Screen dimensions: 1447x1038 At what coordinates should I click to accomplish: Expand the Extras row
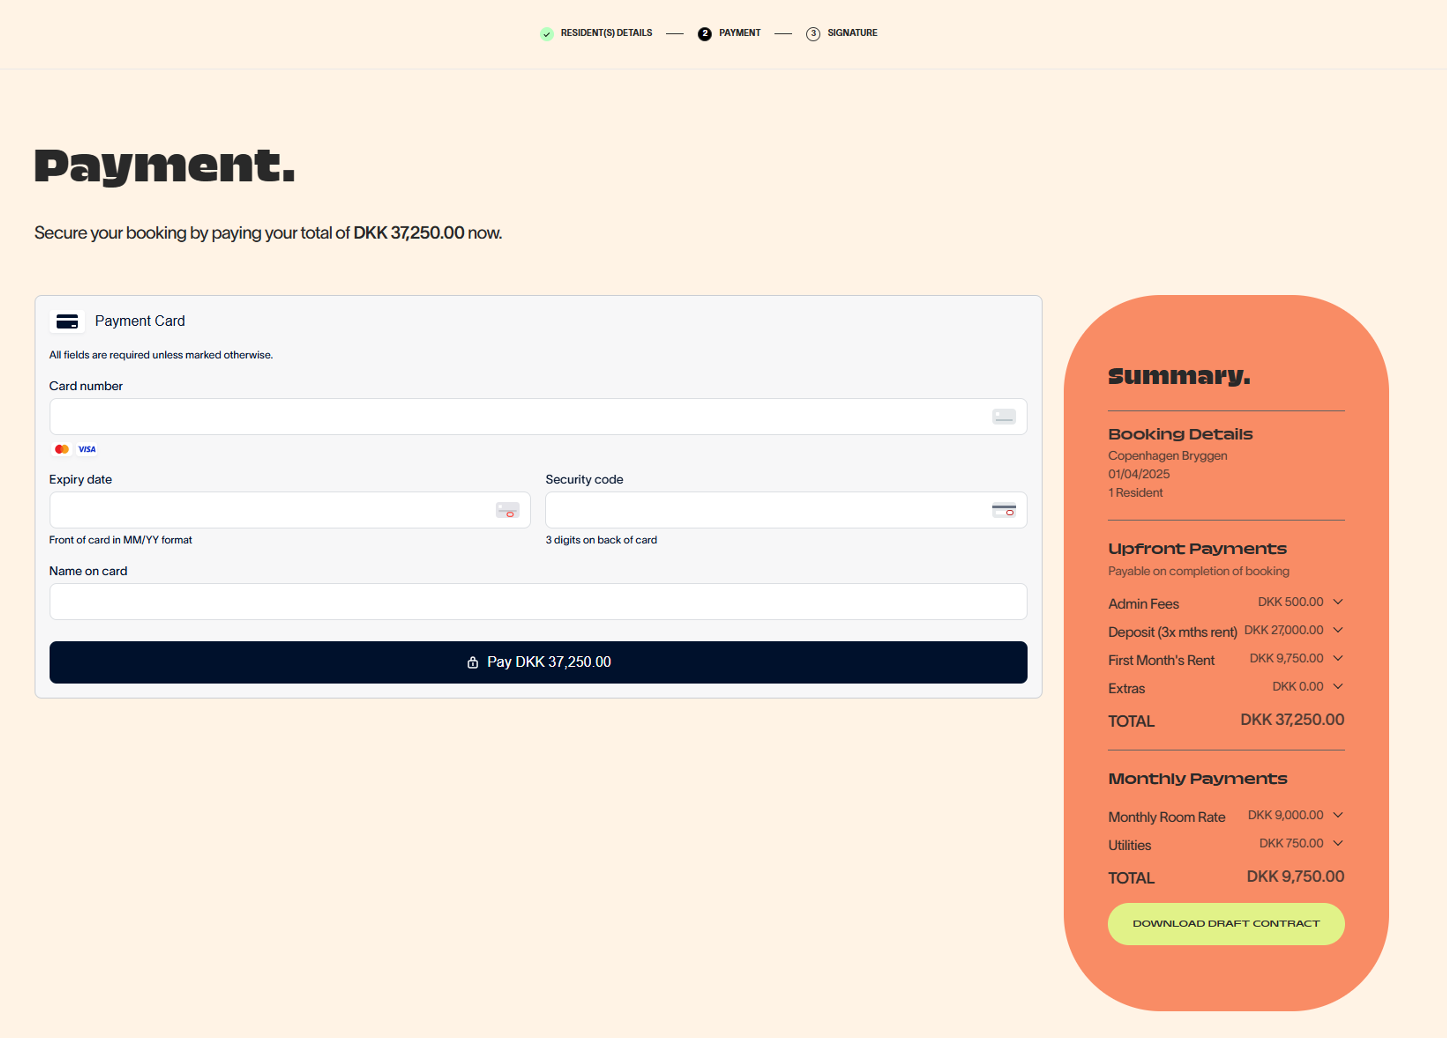click(1338, 686)
